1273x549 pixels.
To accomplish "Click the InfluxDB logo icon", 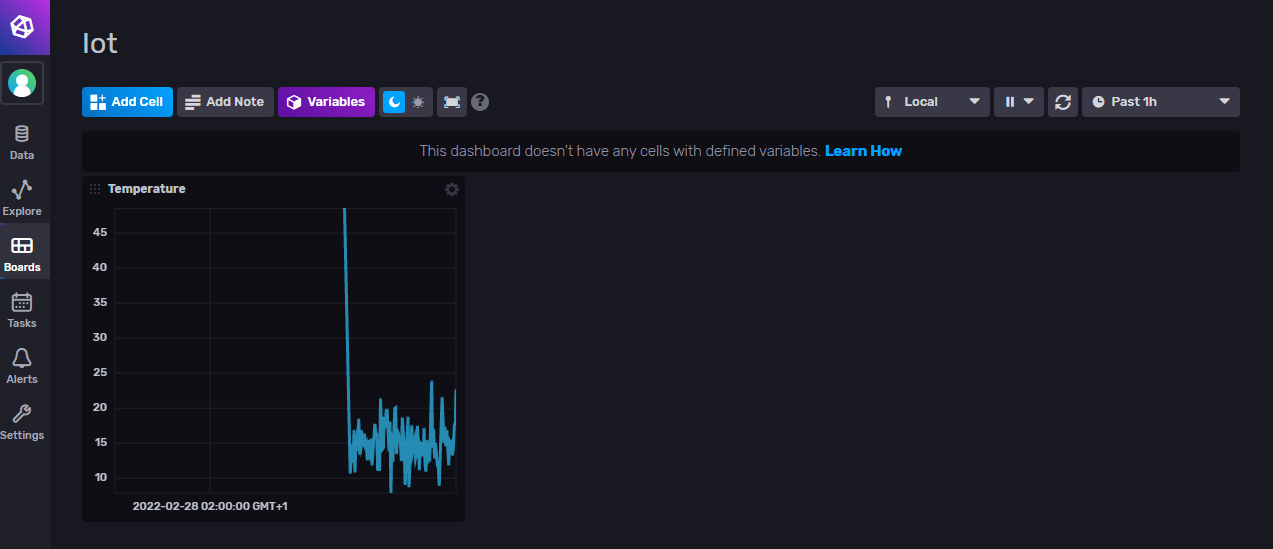I will (x=24, y=27).
